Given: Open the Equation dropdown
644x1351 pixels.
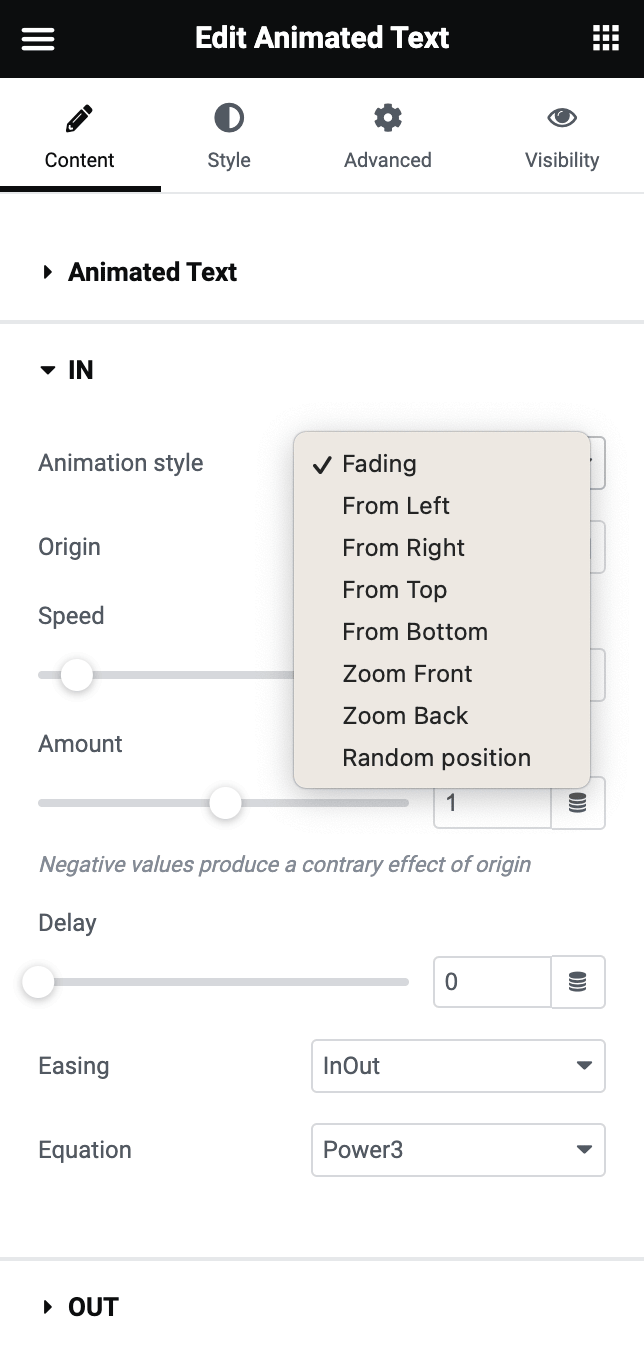Looking at the screenshot, I should point(458,1150).
